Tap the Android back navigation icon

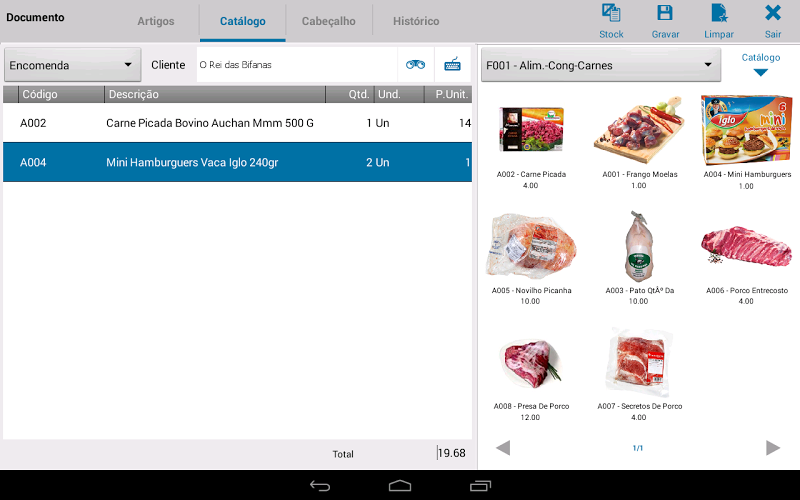(320, 486)
